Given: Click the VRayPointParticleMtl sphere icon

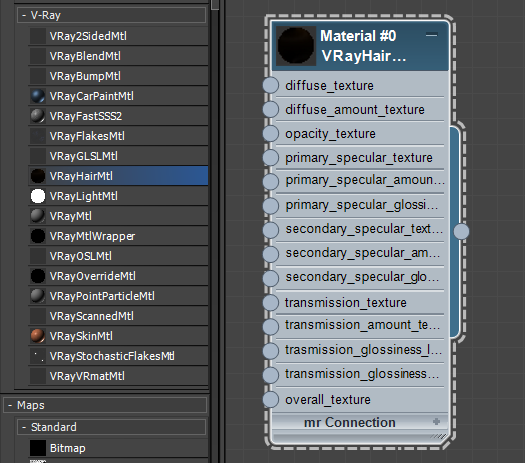Looking at the screenshot, I should coord(38,296).
